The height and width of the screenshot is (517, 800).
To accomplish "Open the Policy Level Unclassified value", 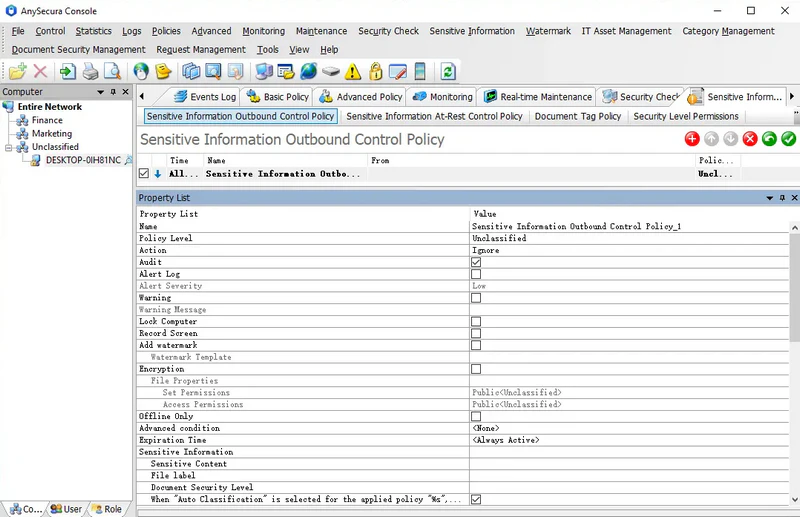I will [x=630, y=238].
